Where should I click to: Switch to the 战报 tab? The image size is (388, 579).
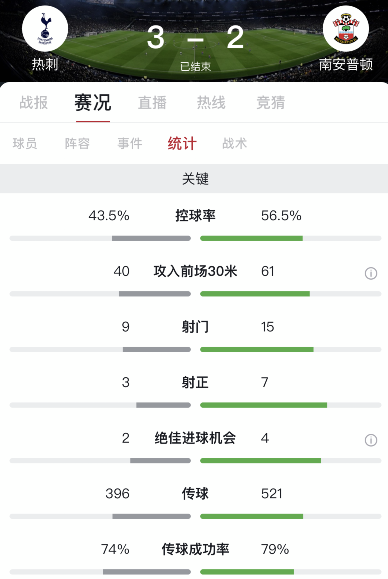click(x=34, y=102)
